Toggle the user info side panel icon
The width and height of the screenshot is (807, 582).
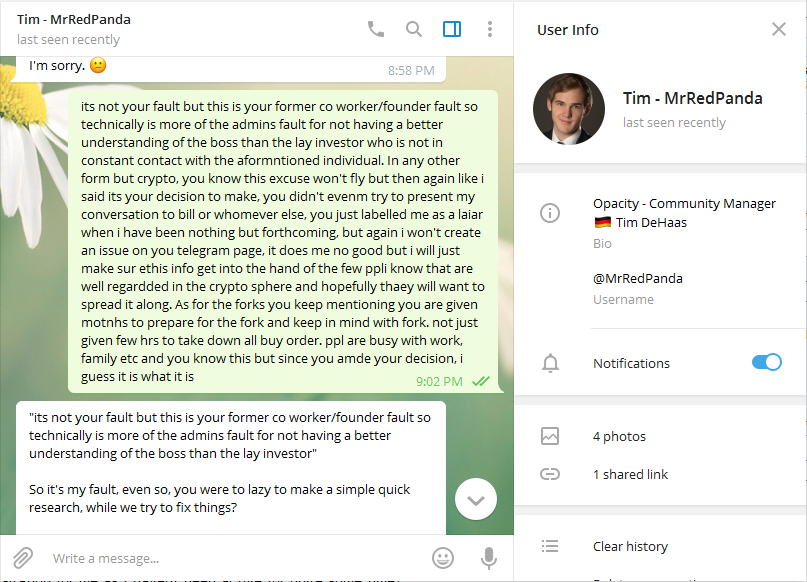click(452, 29)
